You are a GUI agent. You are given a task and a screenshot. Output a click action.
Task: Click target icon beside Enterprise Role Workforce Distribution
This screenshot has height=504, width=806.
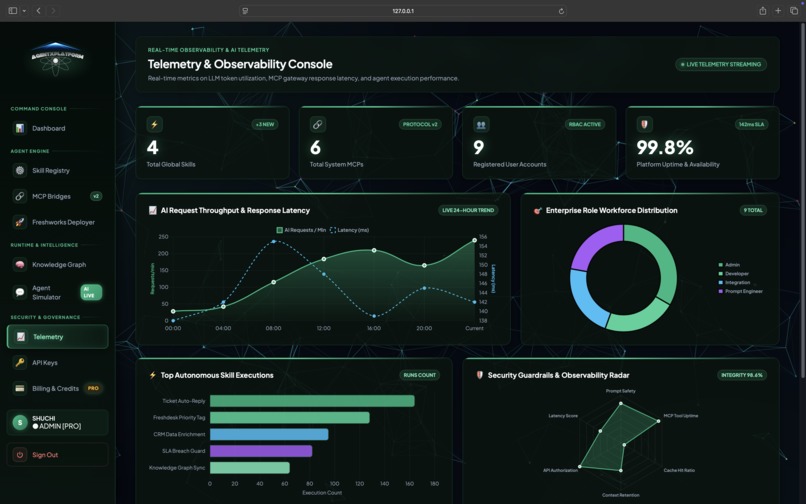[538, 210]
